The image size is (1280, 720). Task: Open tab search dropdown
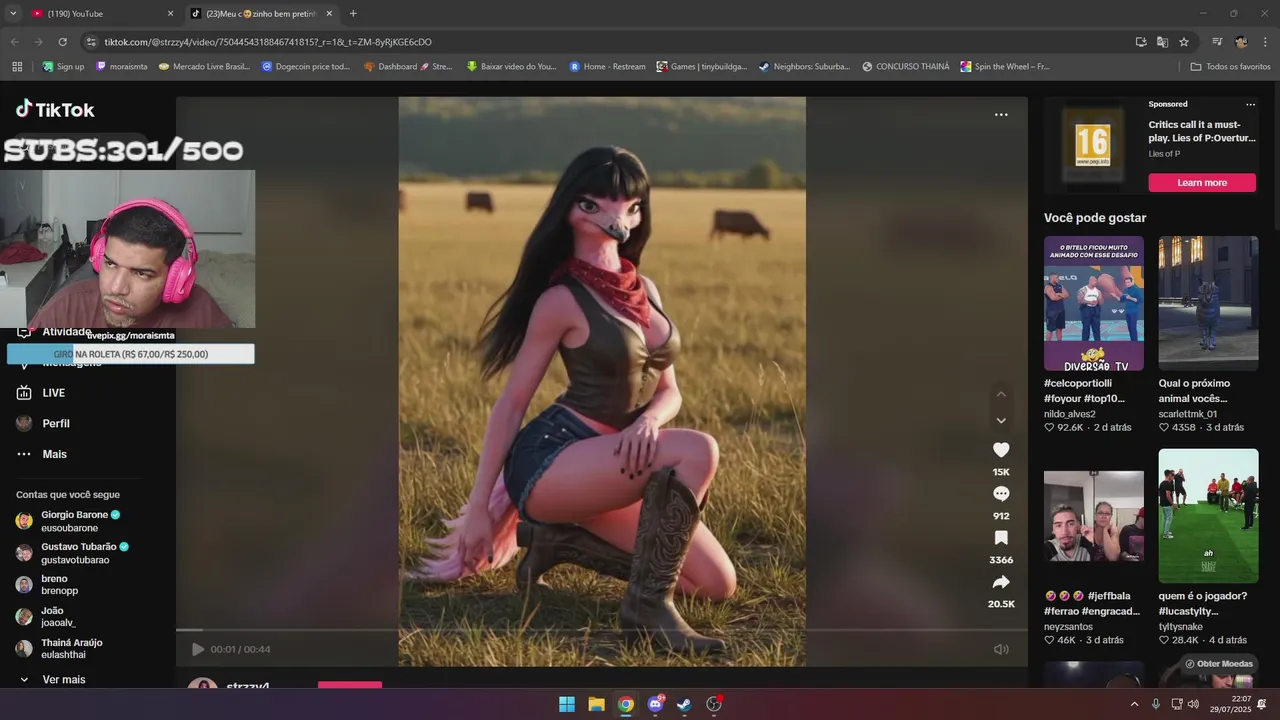(13, 13)
